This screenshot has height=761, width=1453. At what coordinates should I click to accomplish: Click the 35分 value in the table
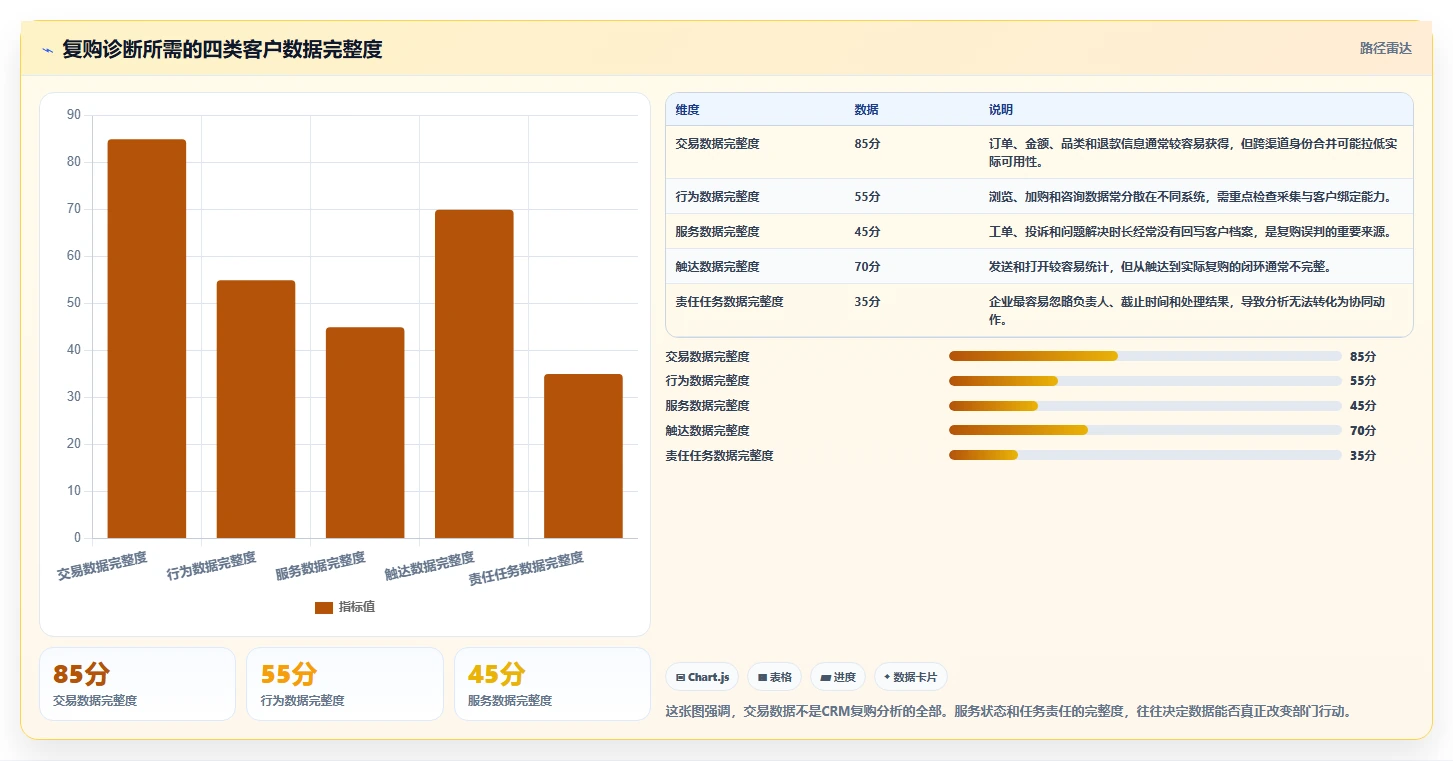click(x=868, y=302)
